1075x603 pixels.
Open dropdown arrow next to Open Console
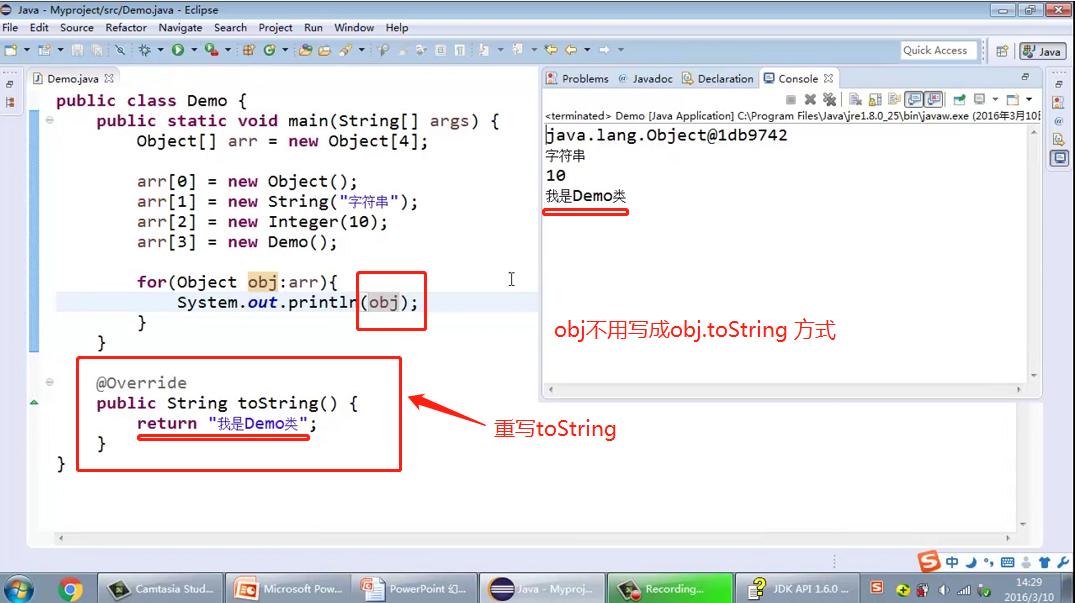1029,99
